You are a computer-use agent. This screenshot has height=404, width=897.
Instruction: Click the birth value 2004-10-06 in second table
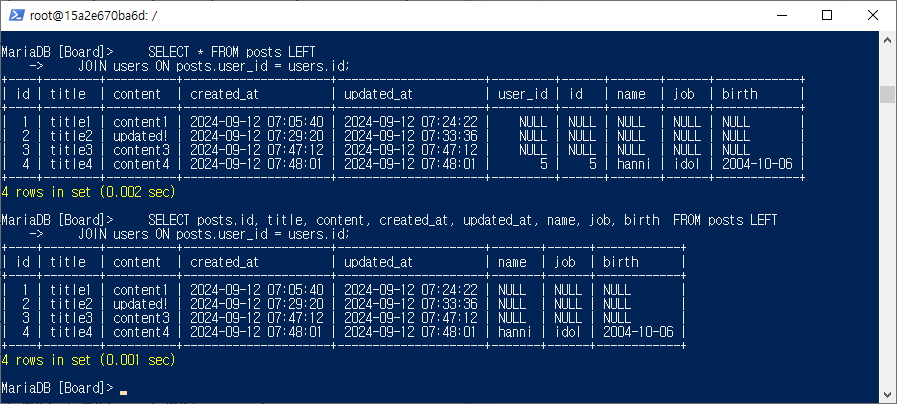638,332
